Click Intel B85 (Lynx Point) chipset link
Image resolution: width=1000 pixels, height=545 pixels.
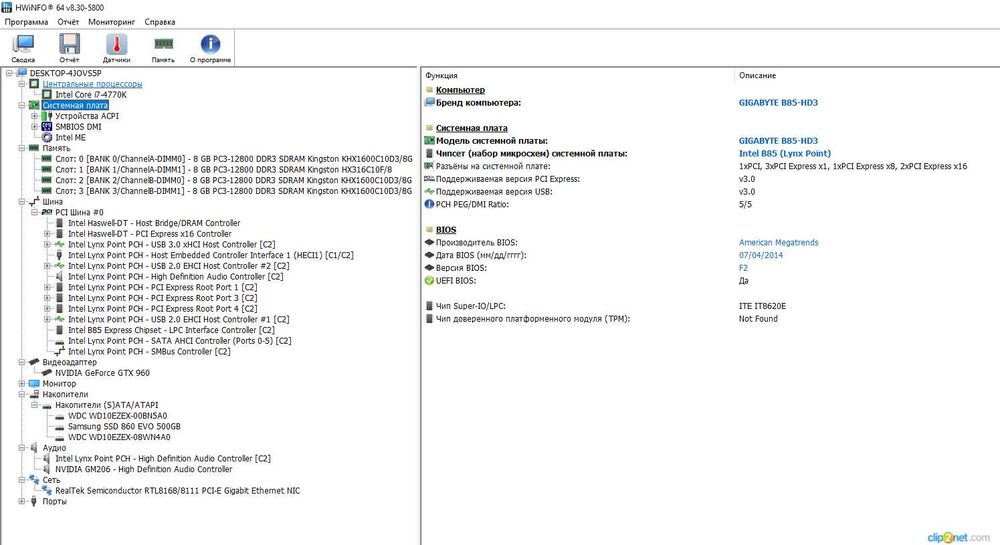(x=785, y=154)
